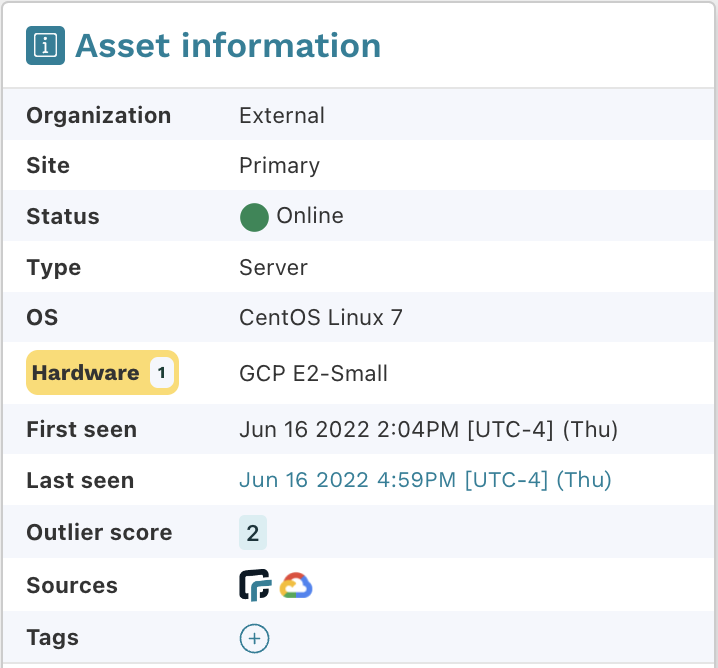Image resolution: width=718 pixels, height=668 pixels.
Task: Select the outlier score badge 2
Action: tap(253, 532)
